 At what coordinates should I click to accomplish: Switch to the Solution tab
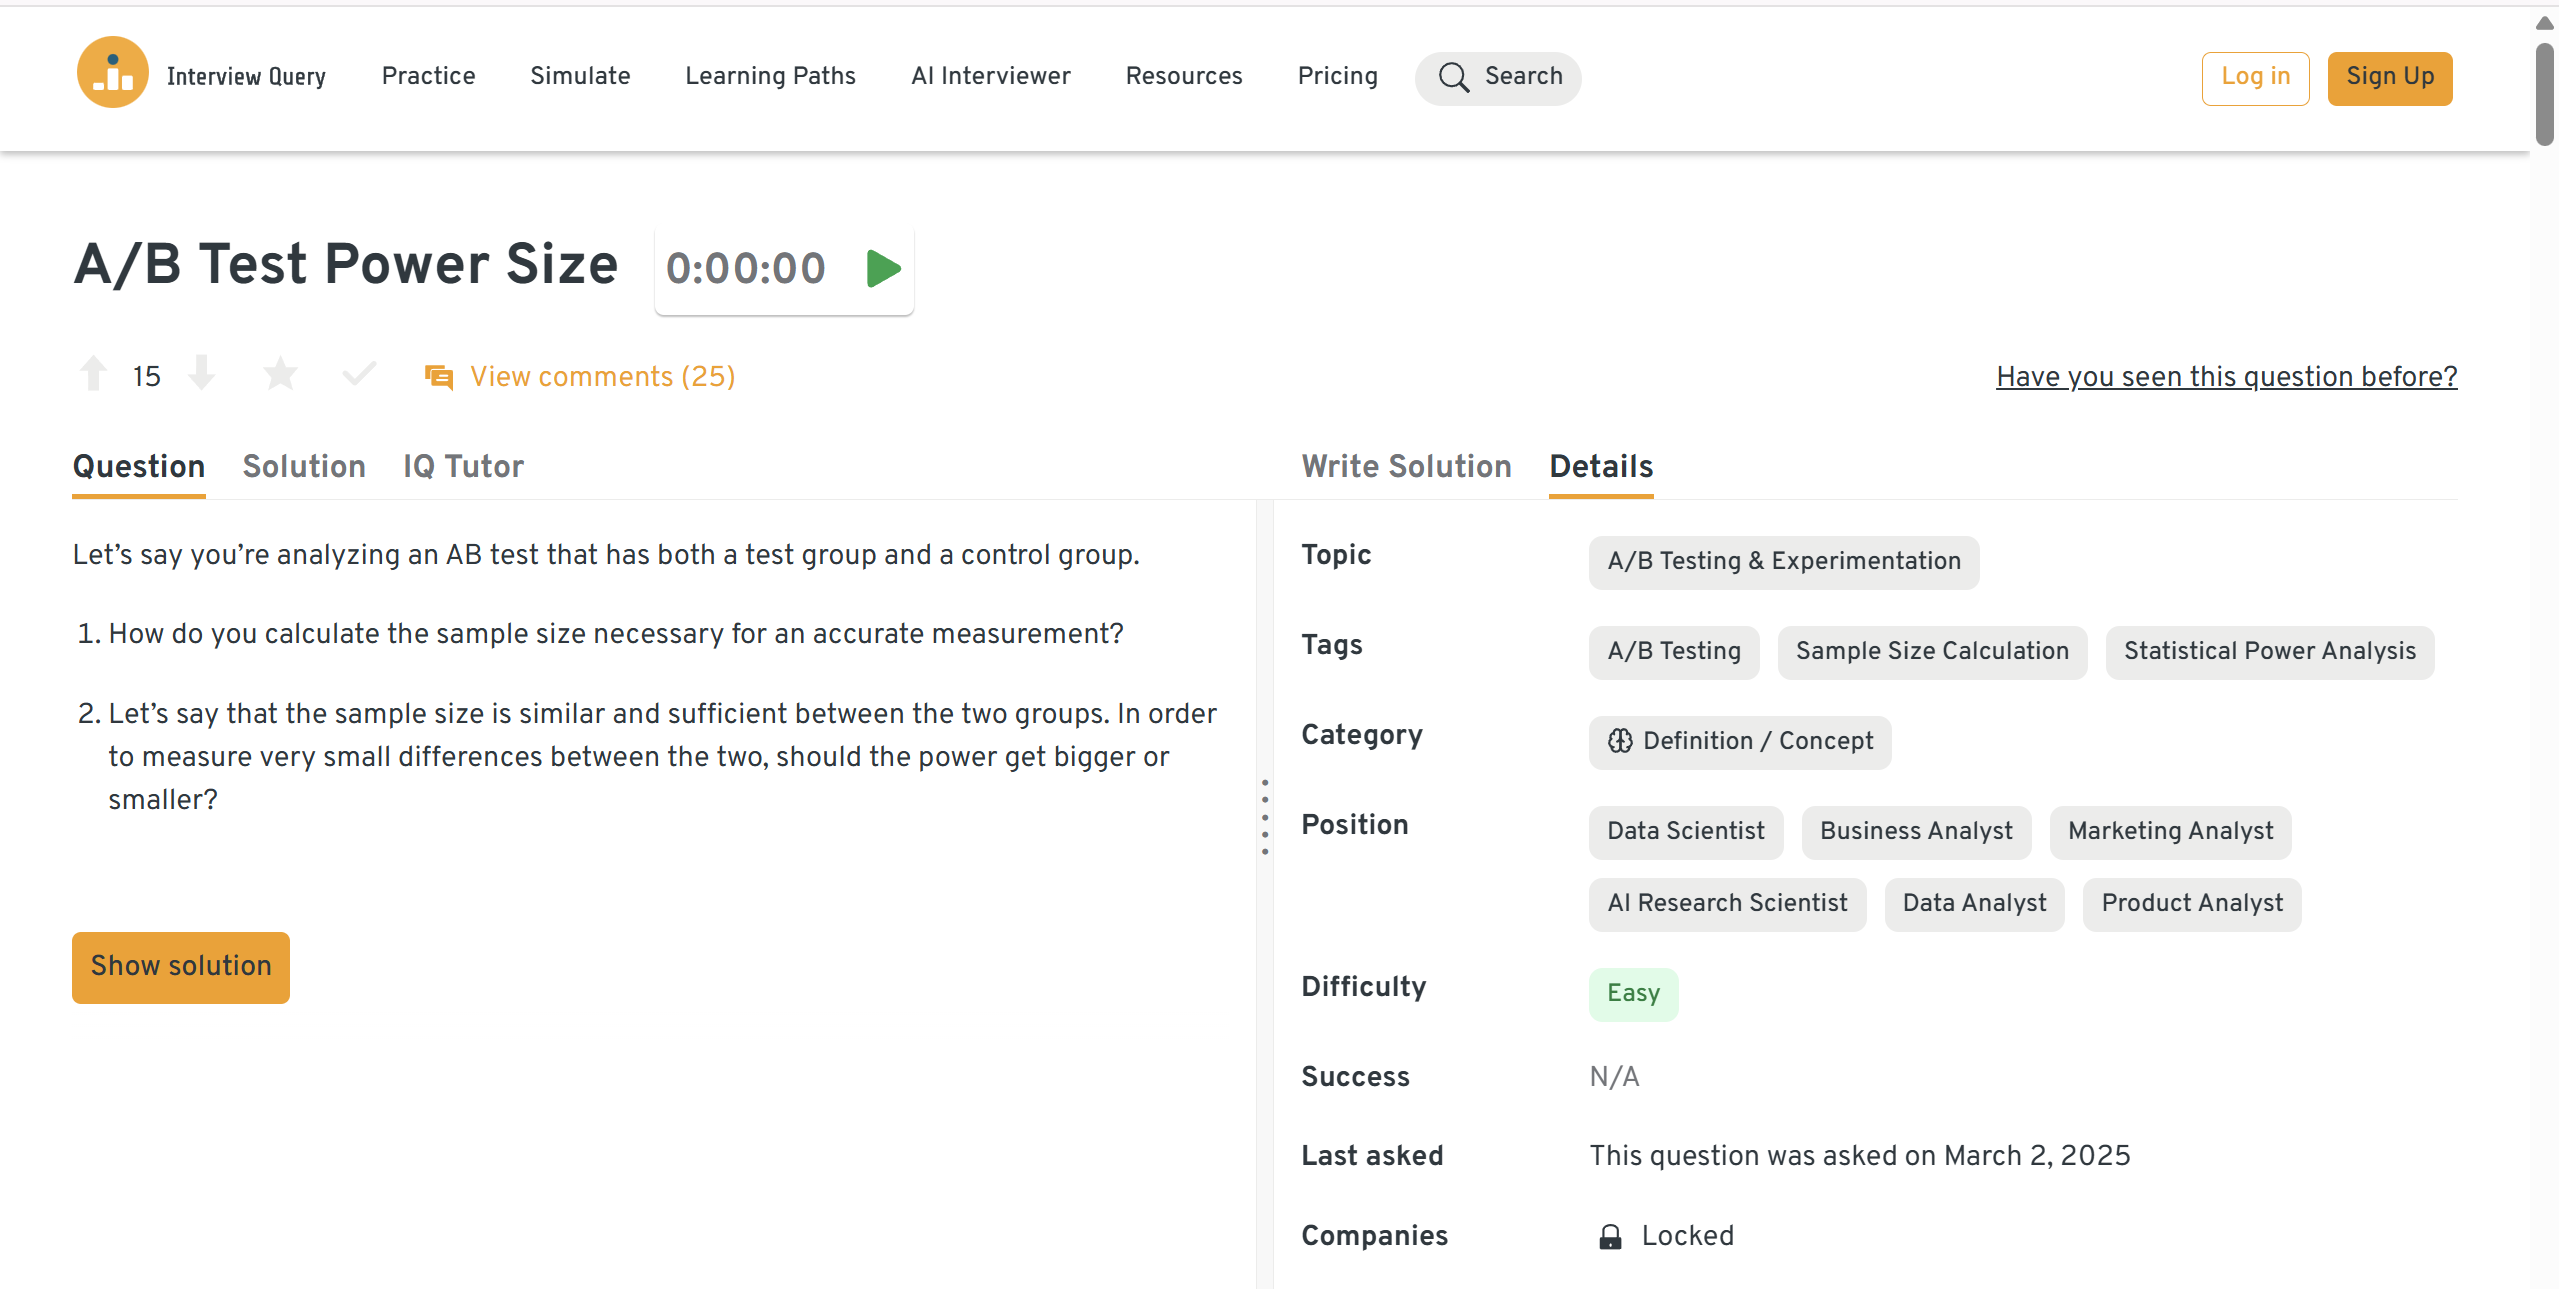[x=304, y=466]
